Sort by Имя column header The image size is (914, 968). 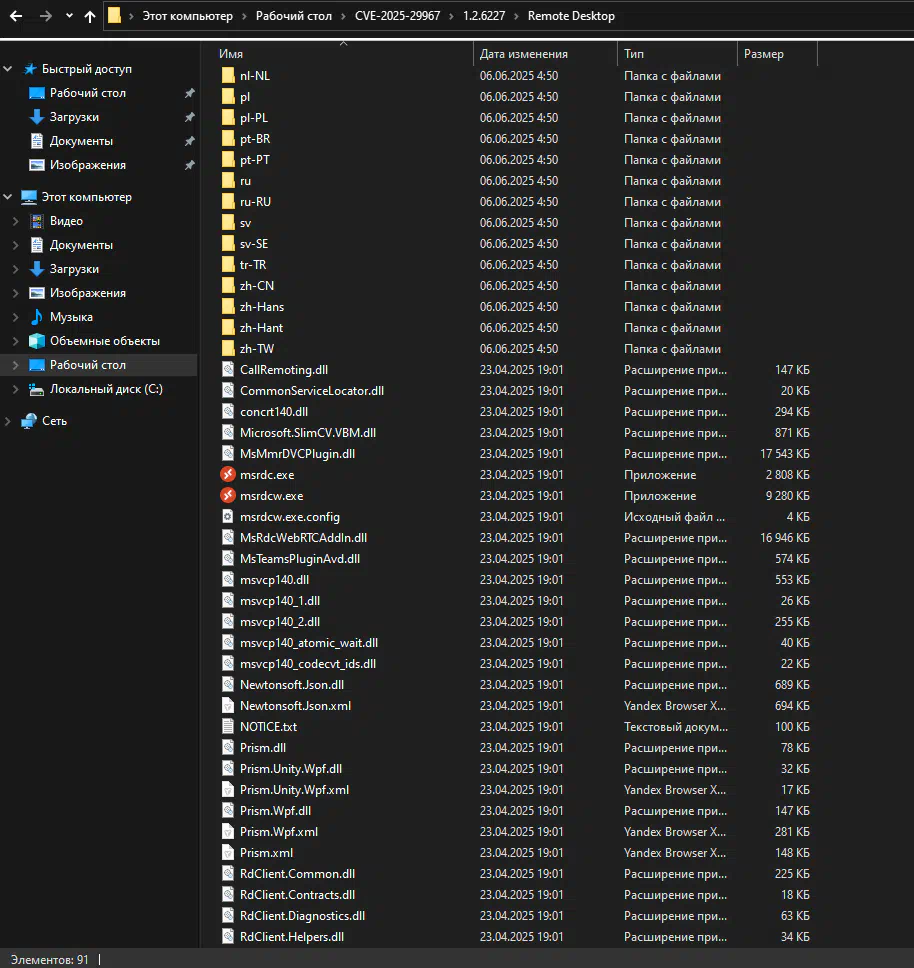click(x=231, y=54)
